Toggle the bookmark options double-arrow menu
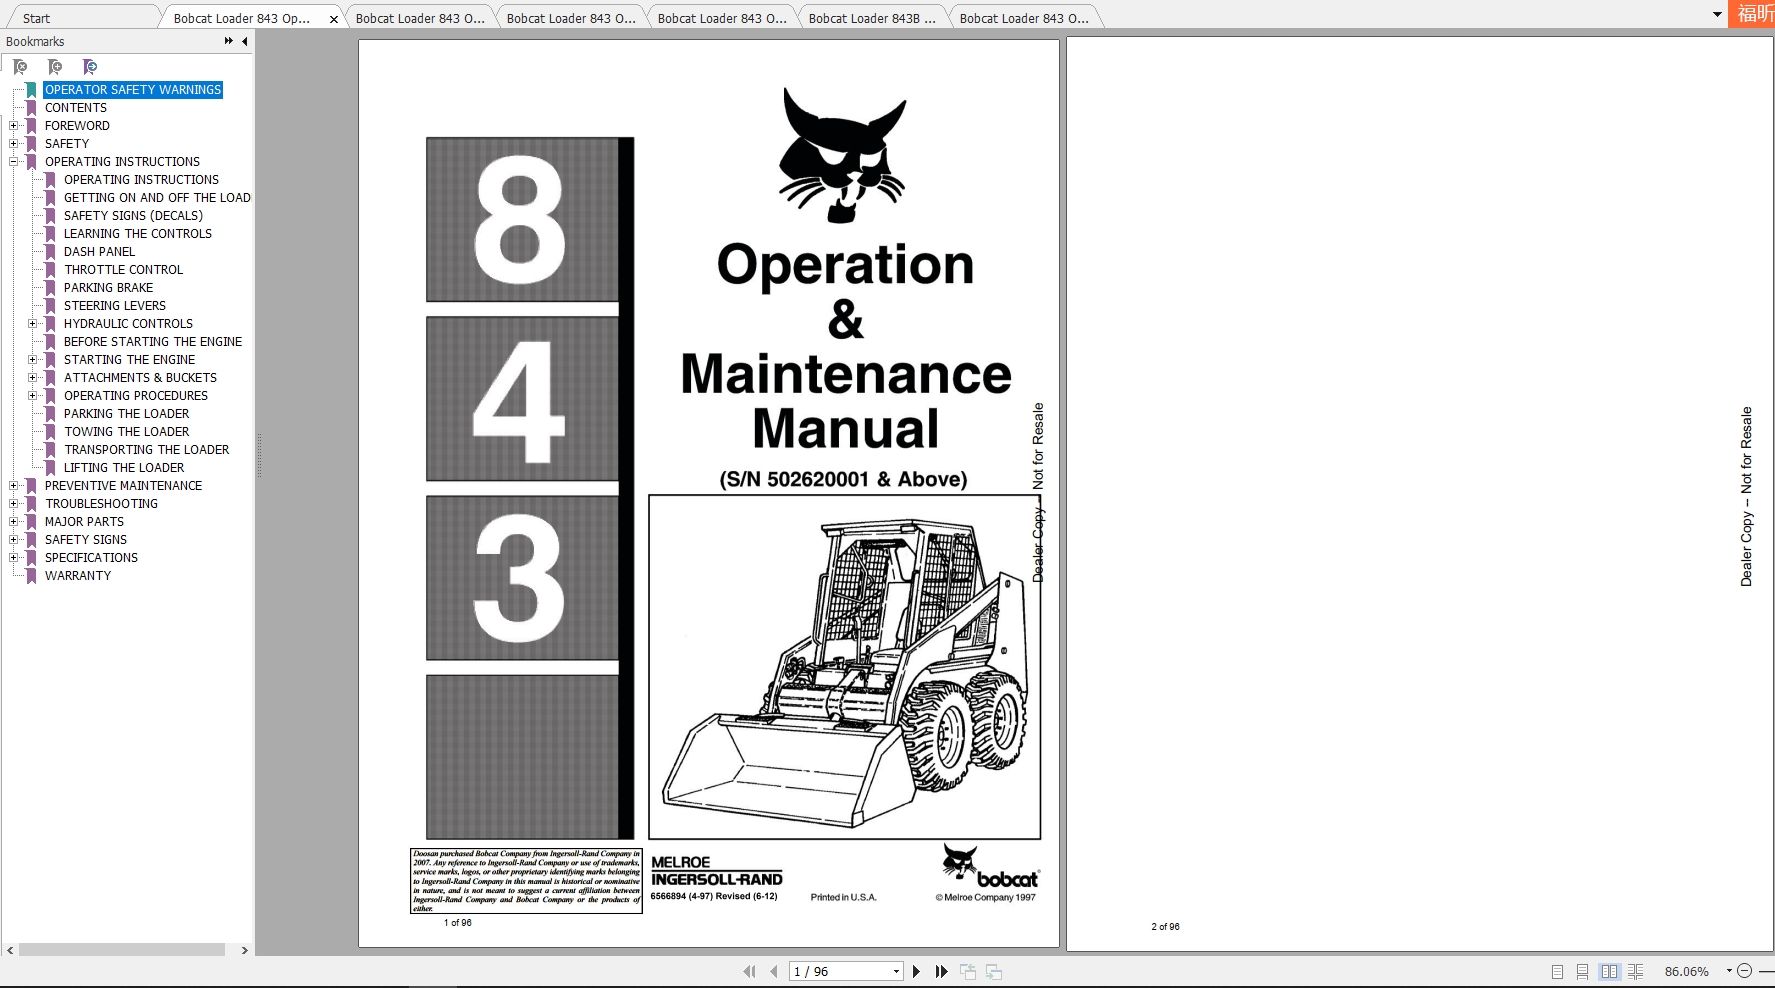This screenshot has height=988, width=1775. tap(227, 41)
